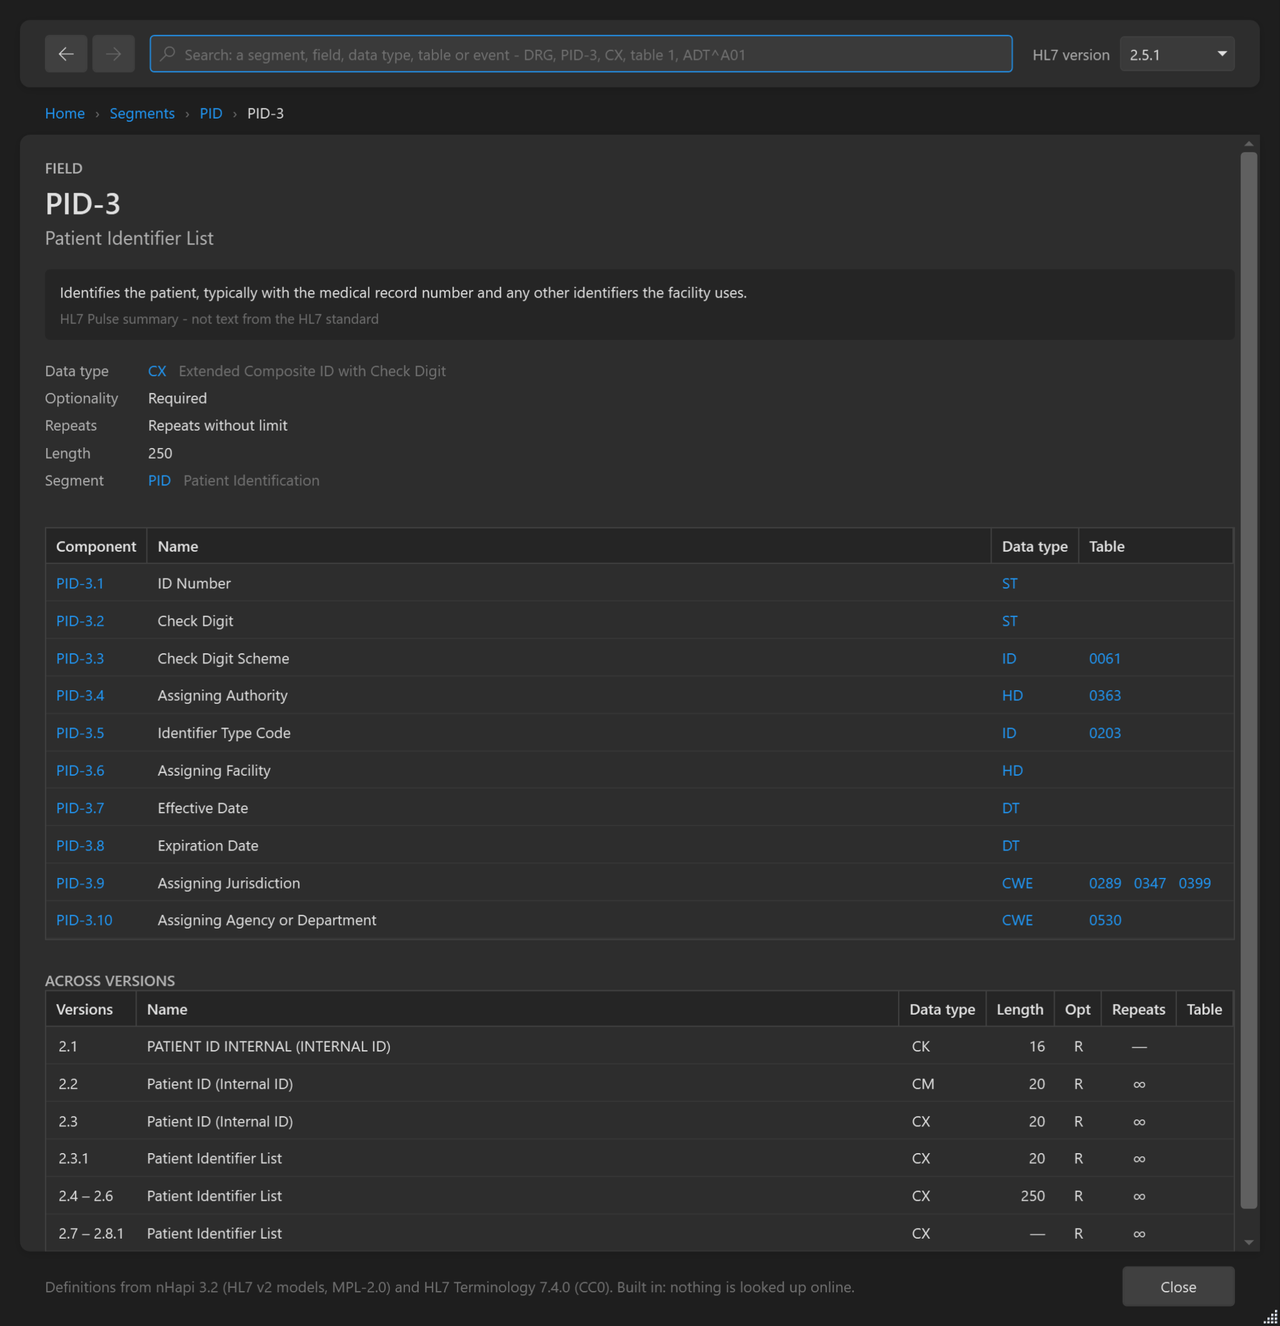Go back with the left arrow button
Image resolution: width=1280 pixels, height=1326 pixels.
[x=66, y=54]
